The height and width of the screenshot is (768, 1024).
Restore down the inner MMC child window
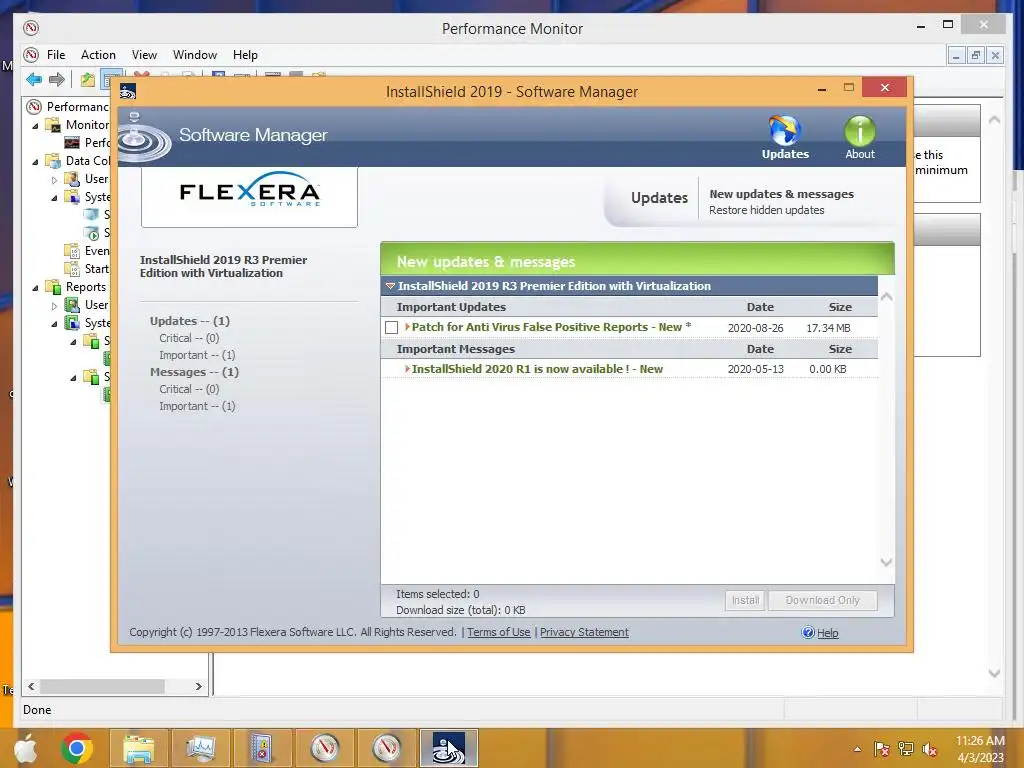[x=975, y=56]
